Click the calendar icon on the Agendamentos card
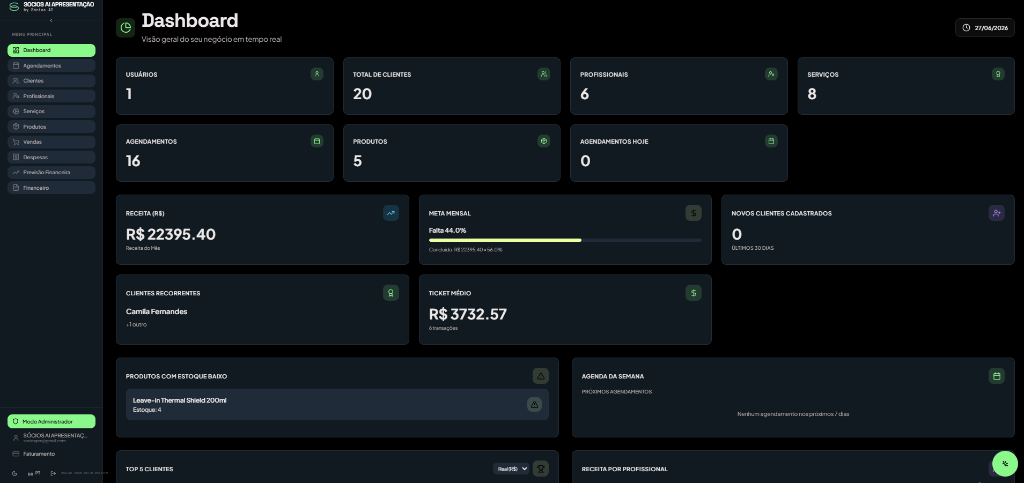This screenshot has width=1024, height=483. (317, 141)
